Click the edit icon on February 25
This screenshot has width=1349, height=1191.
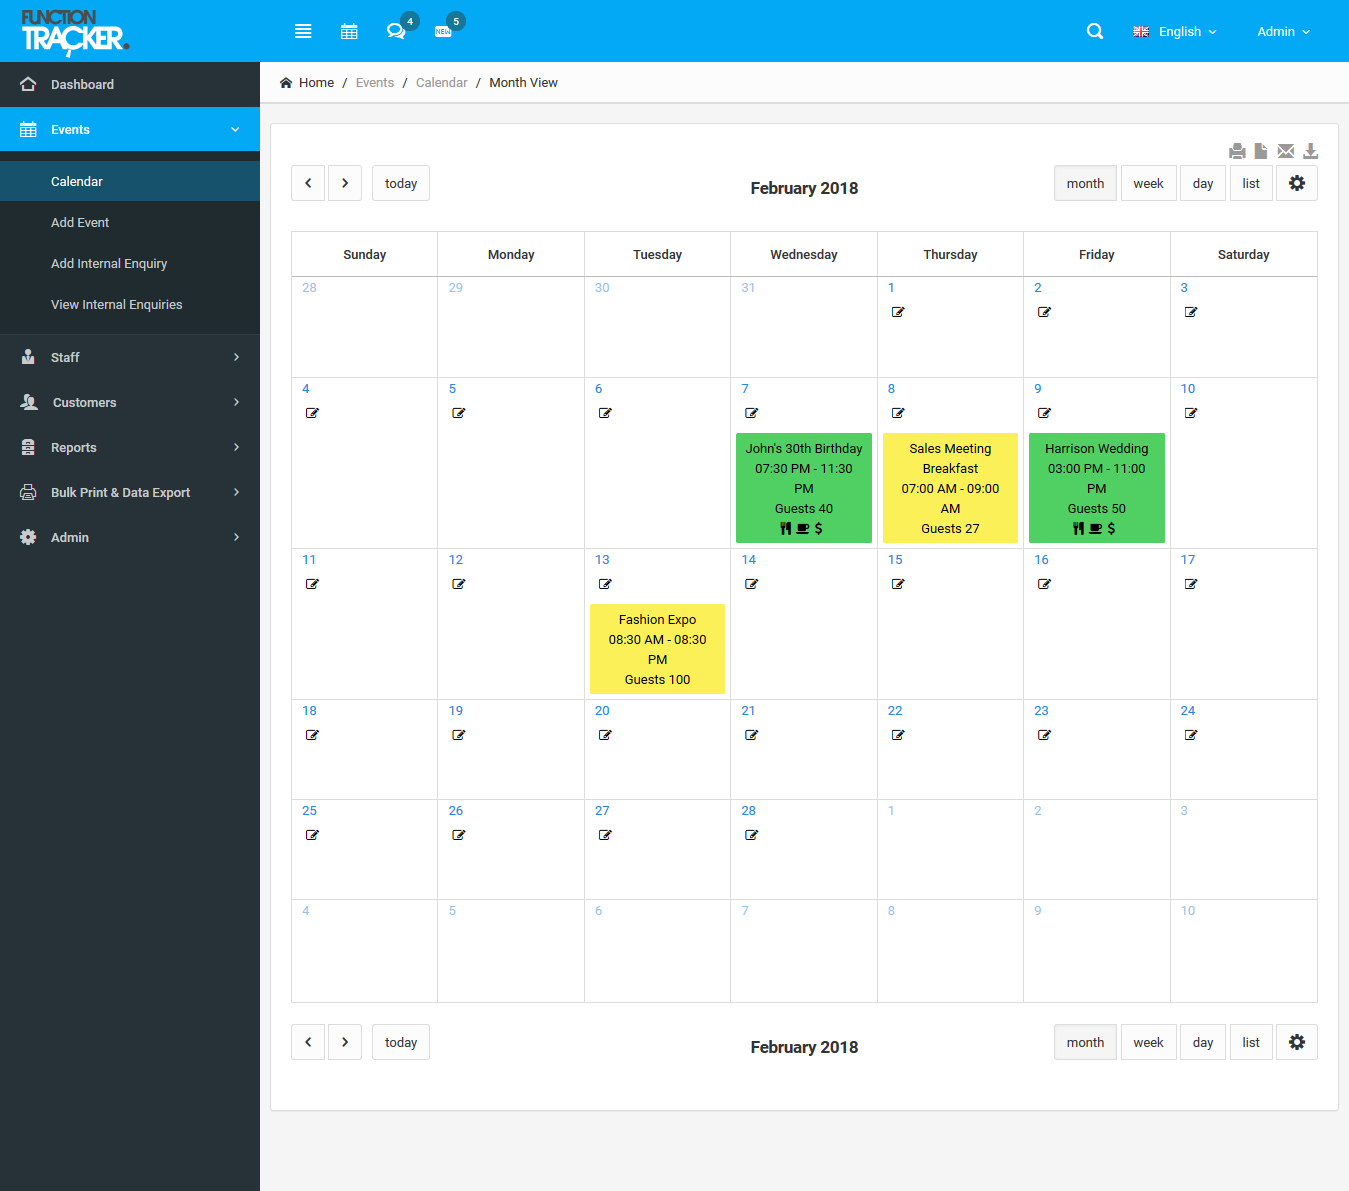[312, 835]
